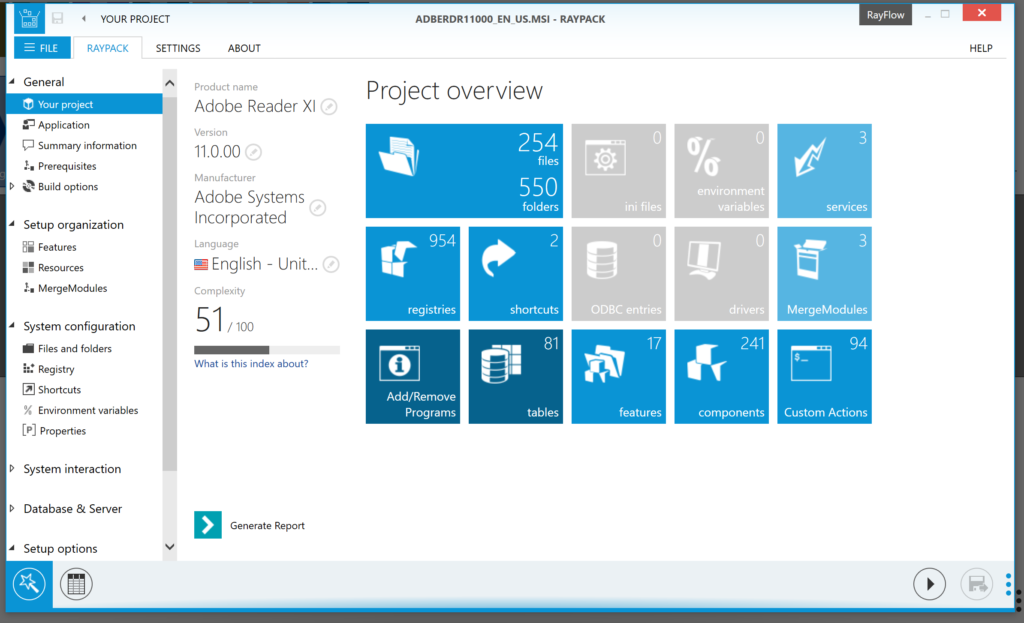
Task: Open the features tile
Action: pyautogui.click(x=618, y=376)
